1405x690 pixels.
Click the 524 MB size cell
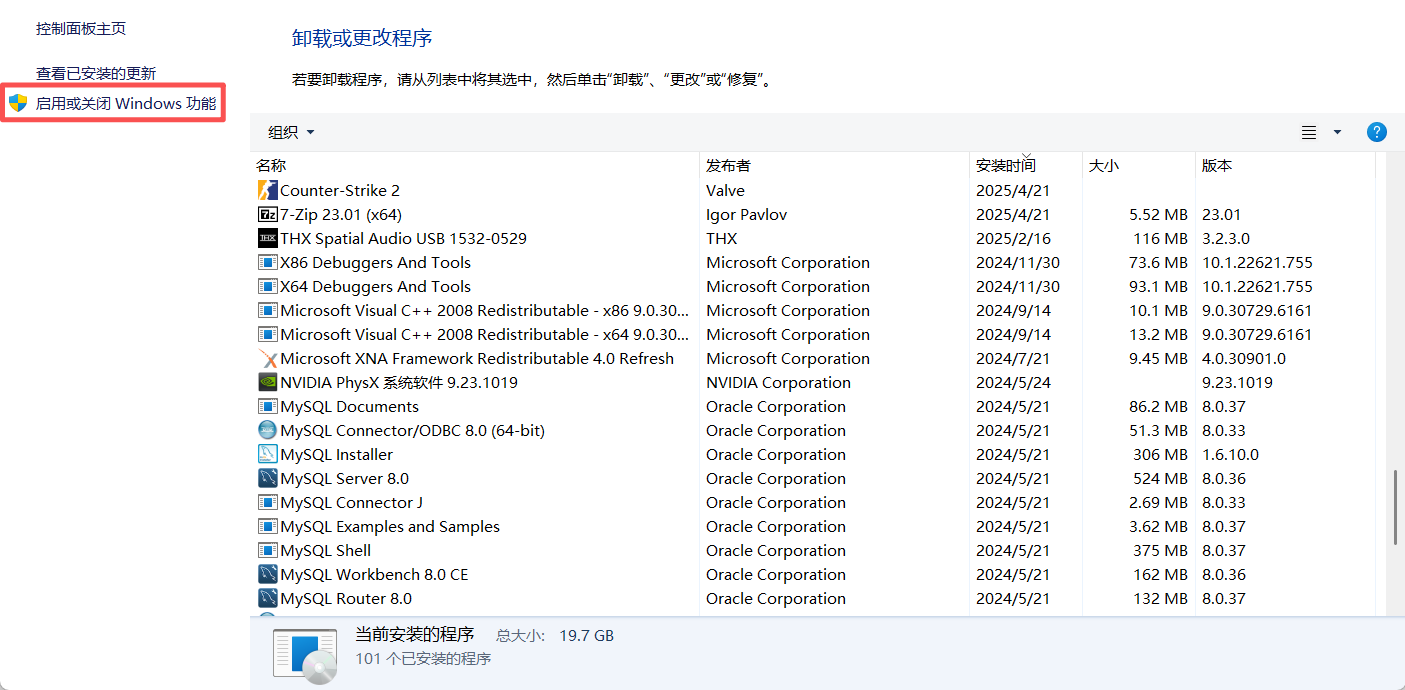(1161, 478)
